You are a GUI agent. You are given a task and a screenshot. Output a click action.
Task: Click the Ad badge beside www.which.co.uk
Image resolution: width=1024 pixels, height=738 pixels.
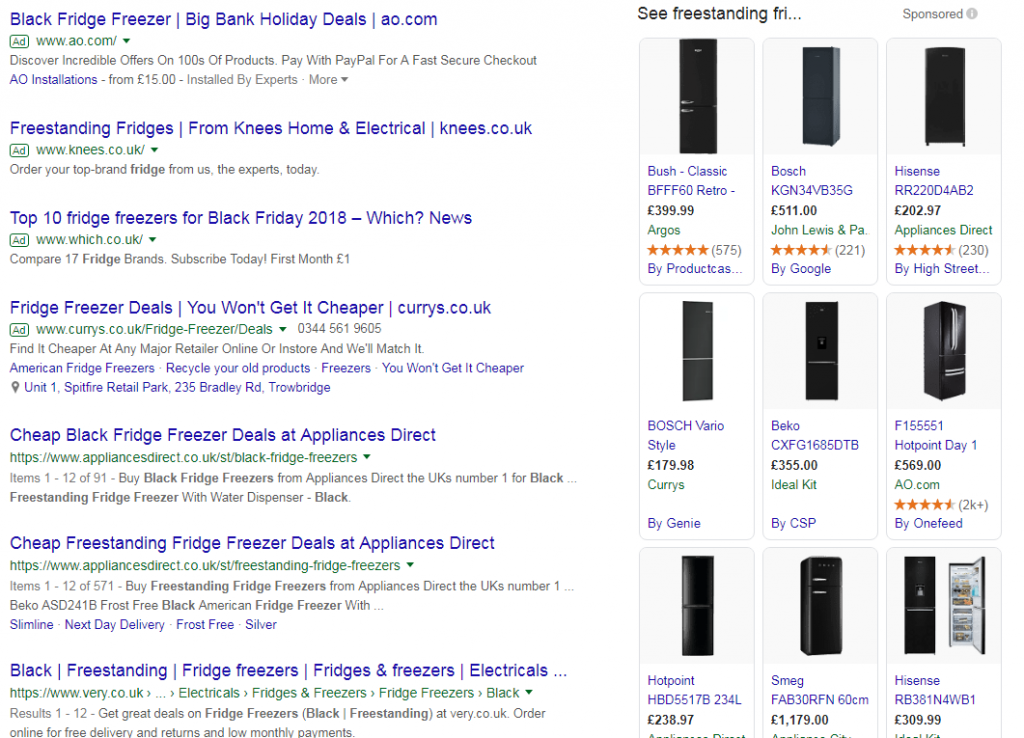(x=20, y=240)
